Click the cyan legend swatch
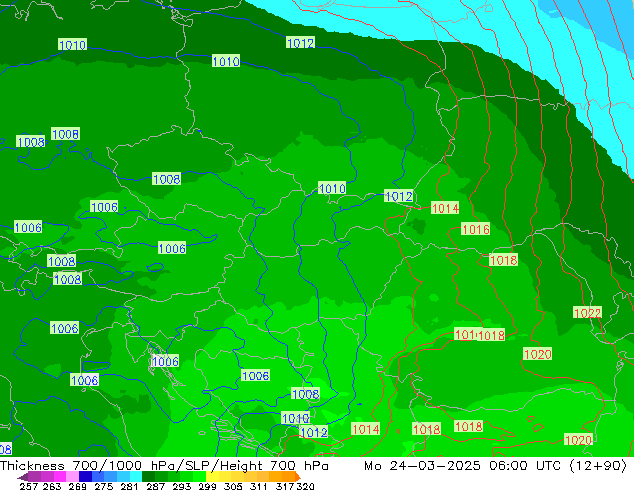This screenshot has width=634, height=490. click(x=136, y=477)
